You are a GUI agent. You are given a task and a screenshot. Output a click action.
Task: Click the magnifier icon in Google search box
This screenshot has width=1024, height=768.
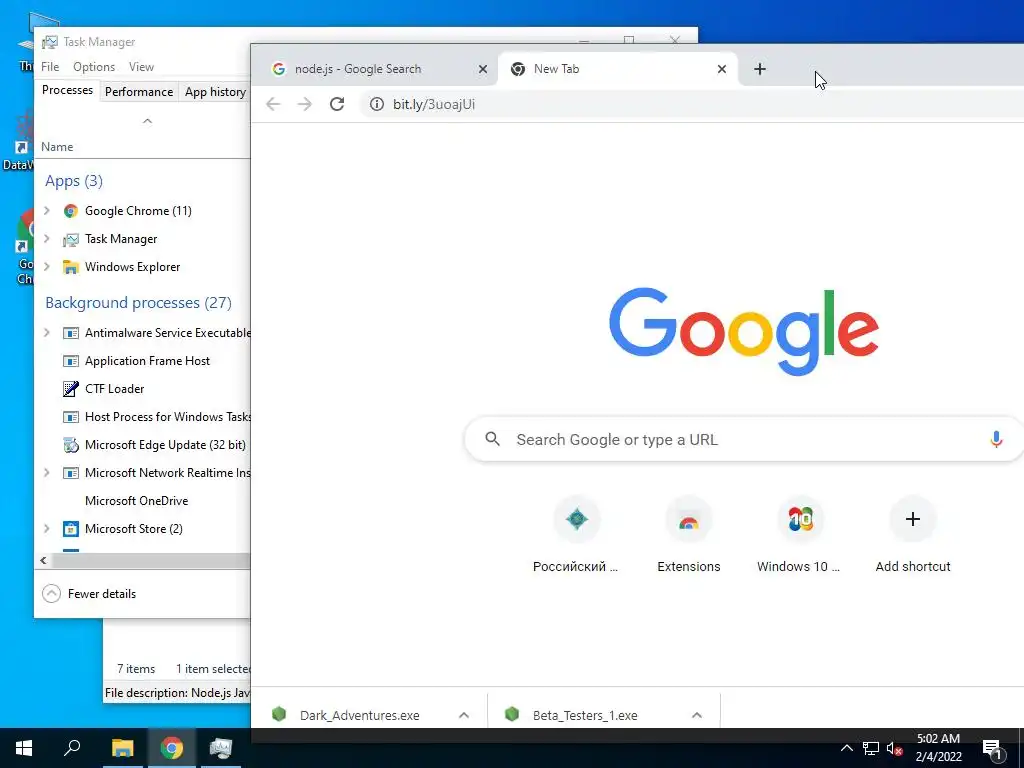click(x=492, y=439)
